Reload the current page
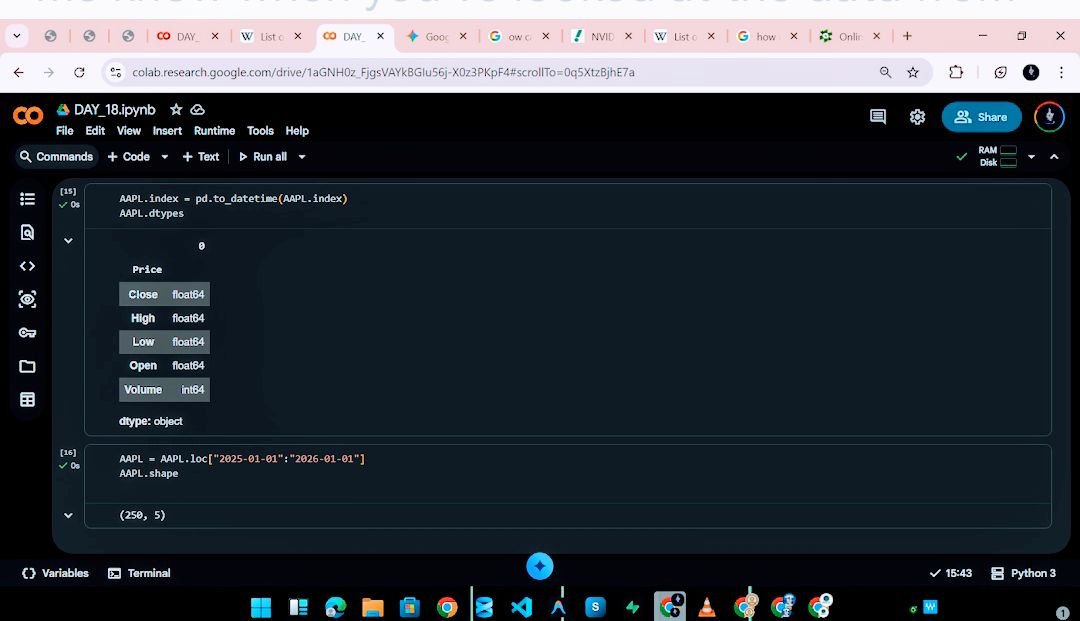 [79, 72]
